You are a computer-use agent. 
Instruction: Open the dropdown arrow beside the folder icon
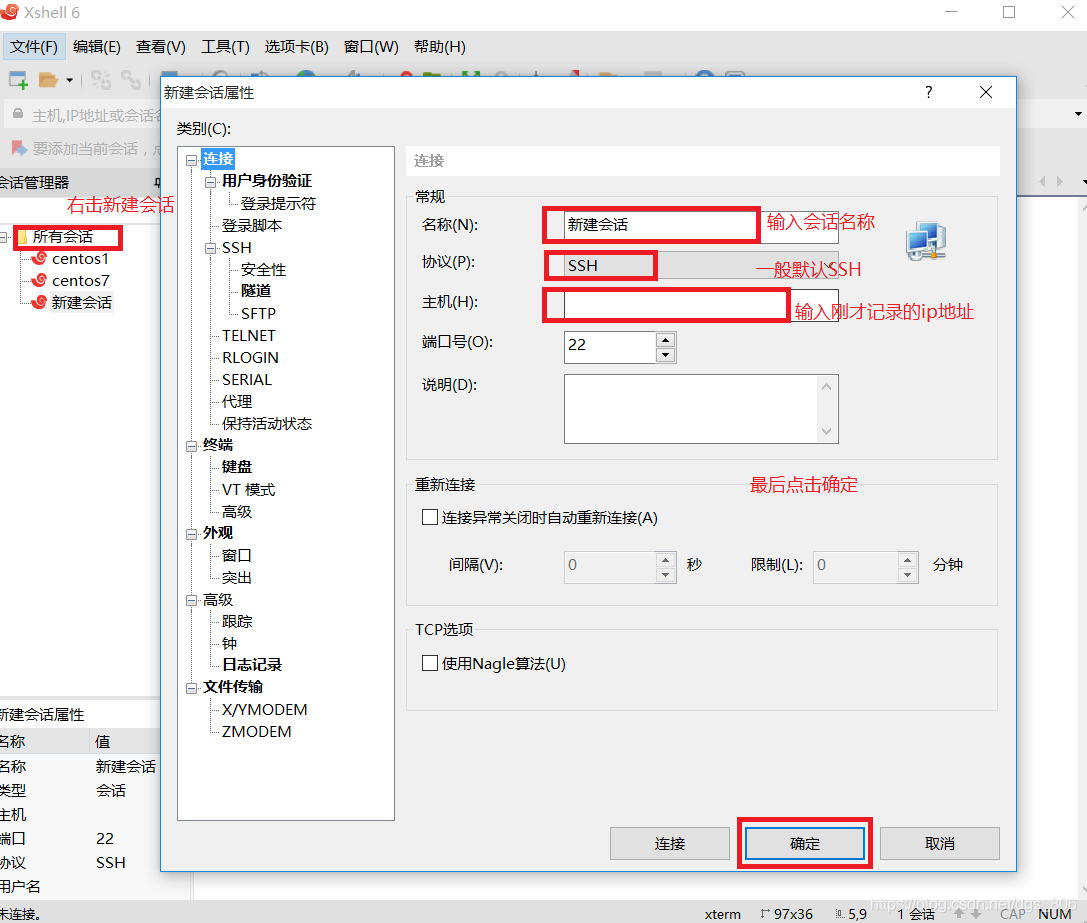[x=69, y=80]
